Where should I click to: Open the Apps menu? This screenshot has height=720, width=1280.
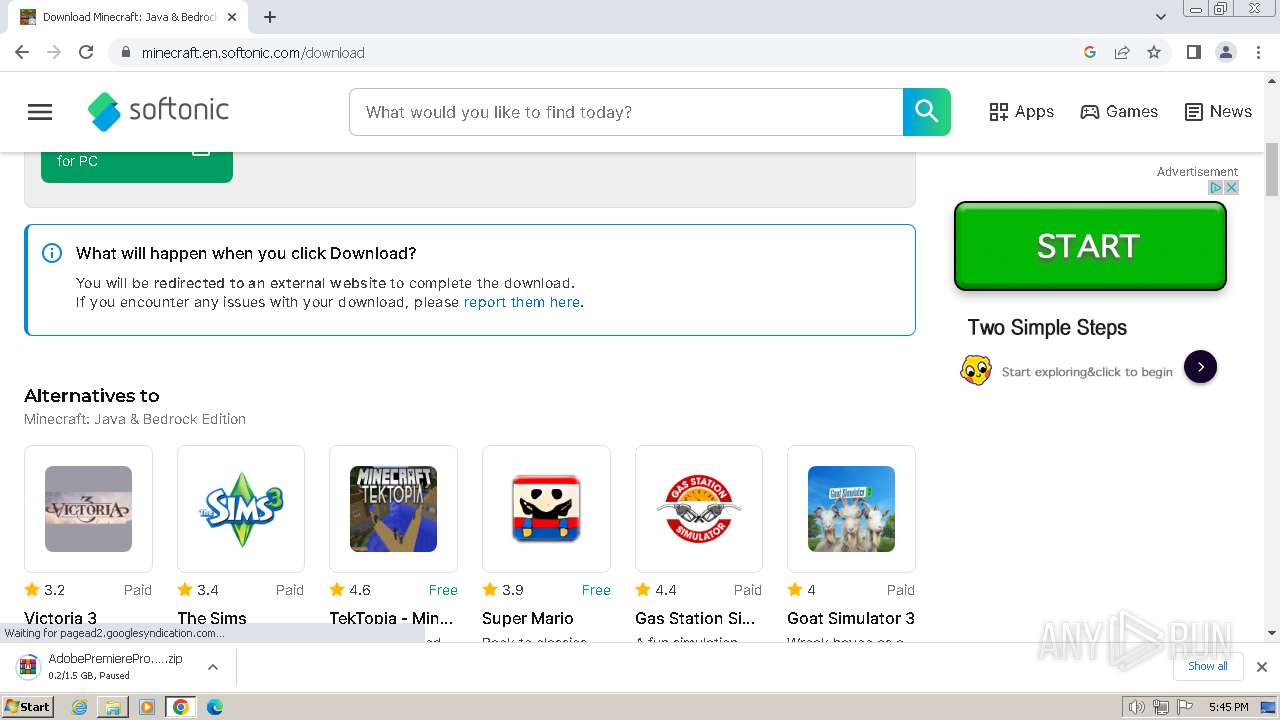[x=1021, y=112]
